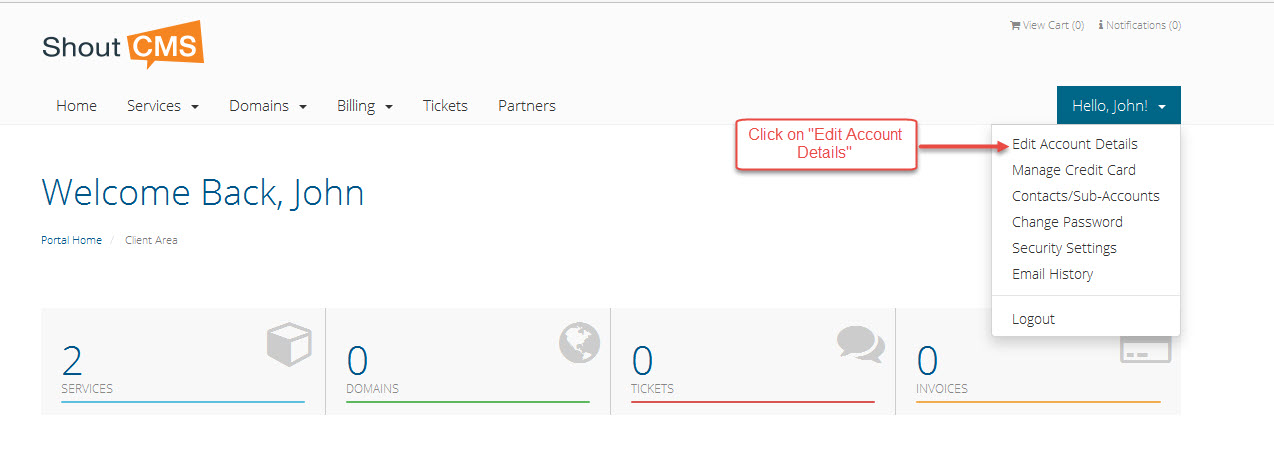Select Edit Account Details from menu
Image resolution: width=1274 pixels, height=465 pixels.
(1074, 145)
